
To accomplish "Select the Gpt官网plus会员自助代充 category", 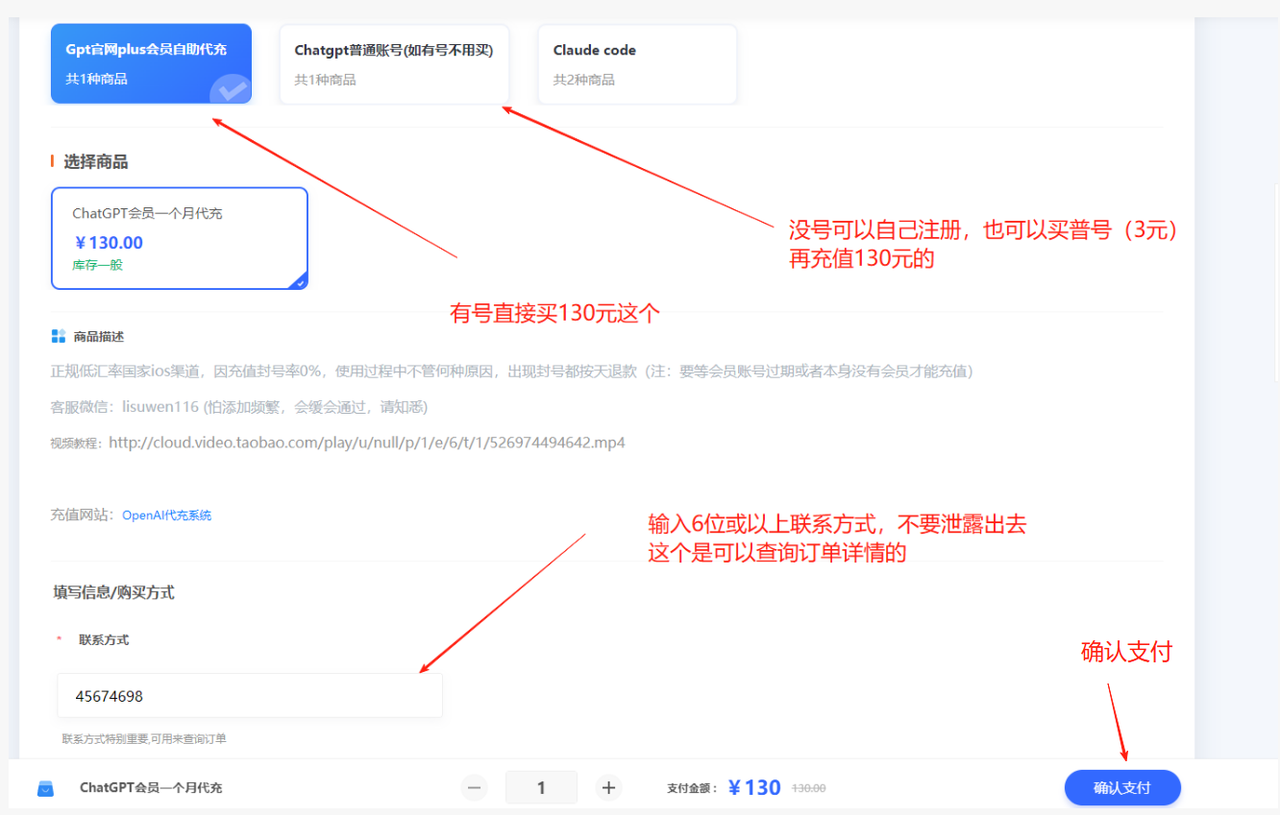I will [151, 64].
